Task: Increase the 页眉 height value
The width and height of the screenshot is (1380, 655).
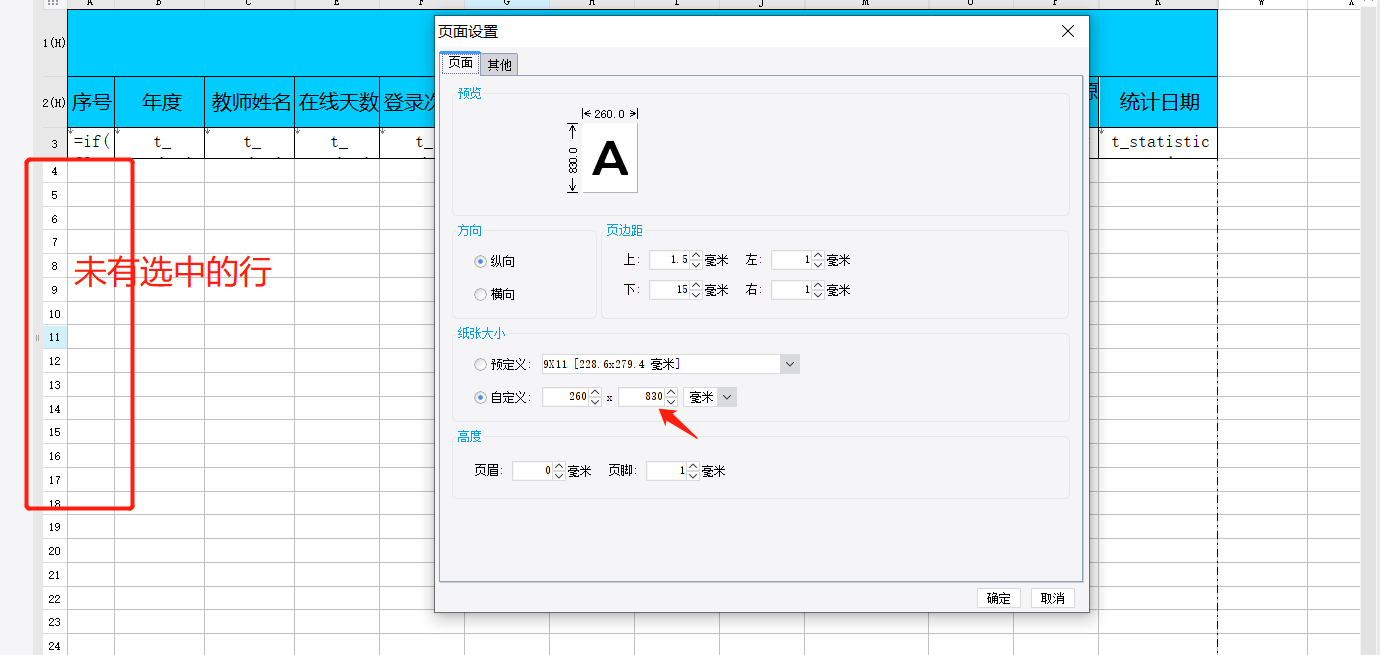Action: coord(560,467)
